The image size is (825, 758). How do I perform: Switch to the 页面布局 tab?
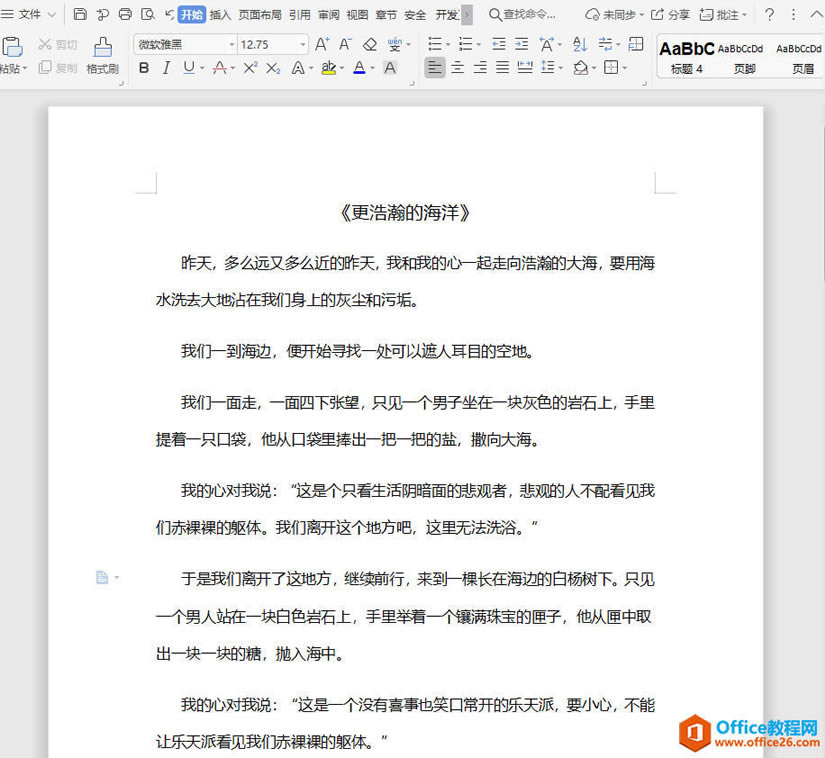260,15
